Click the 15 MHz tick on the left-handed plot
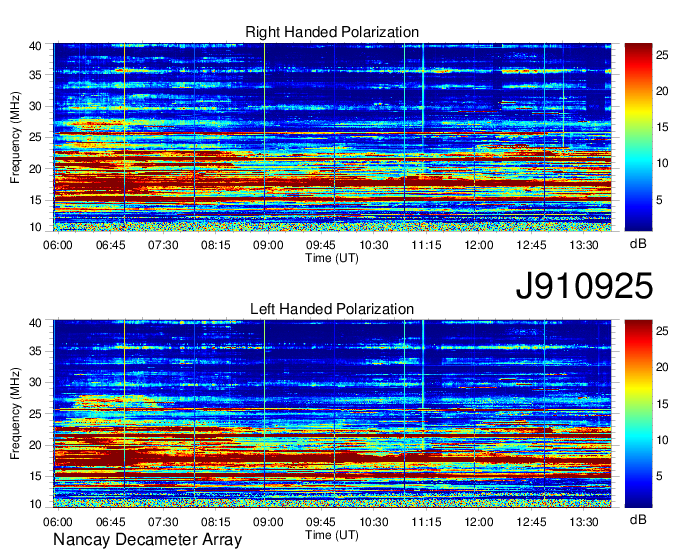Image resolution: width=680 pixels, height=552 pixels. click(35, 477)
